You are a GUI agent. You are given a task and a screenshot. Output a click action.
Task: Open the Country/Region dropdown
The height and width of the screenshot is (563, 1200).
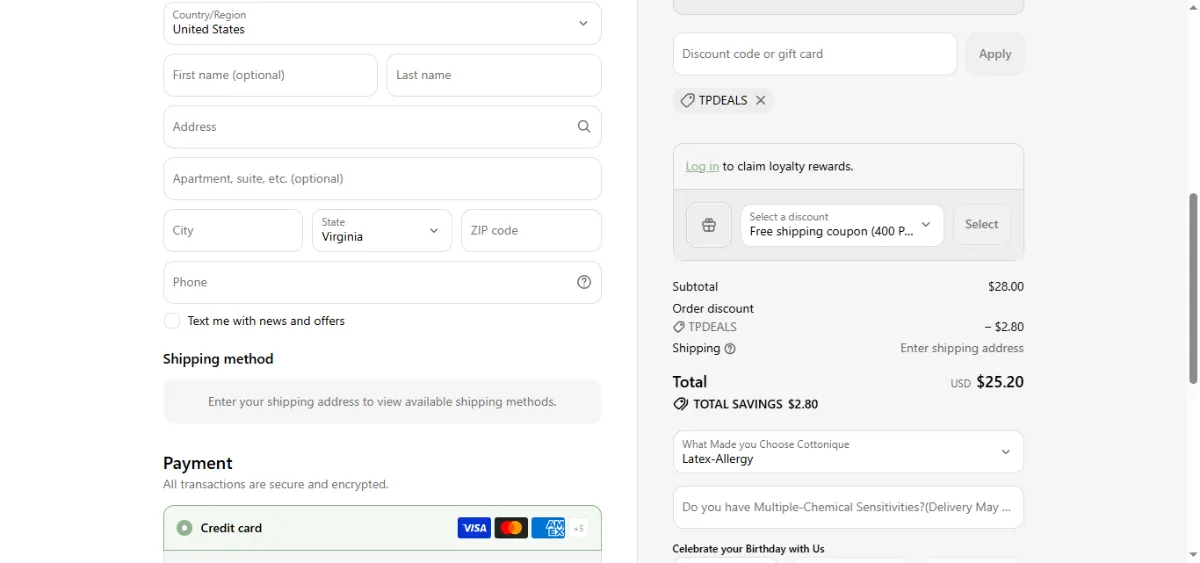pyautogui.click(x=382, y=23)
